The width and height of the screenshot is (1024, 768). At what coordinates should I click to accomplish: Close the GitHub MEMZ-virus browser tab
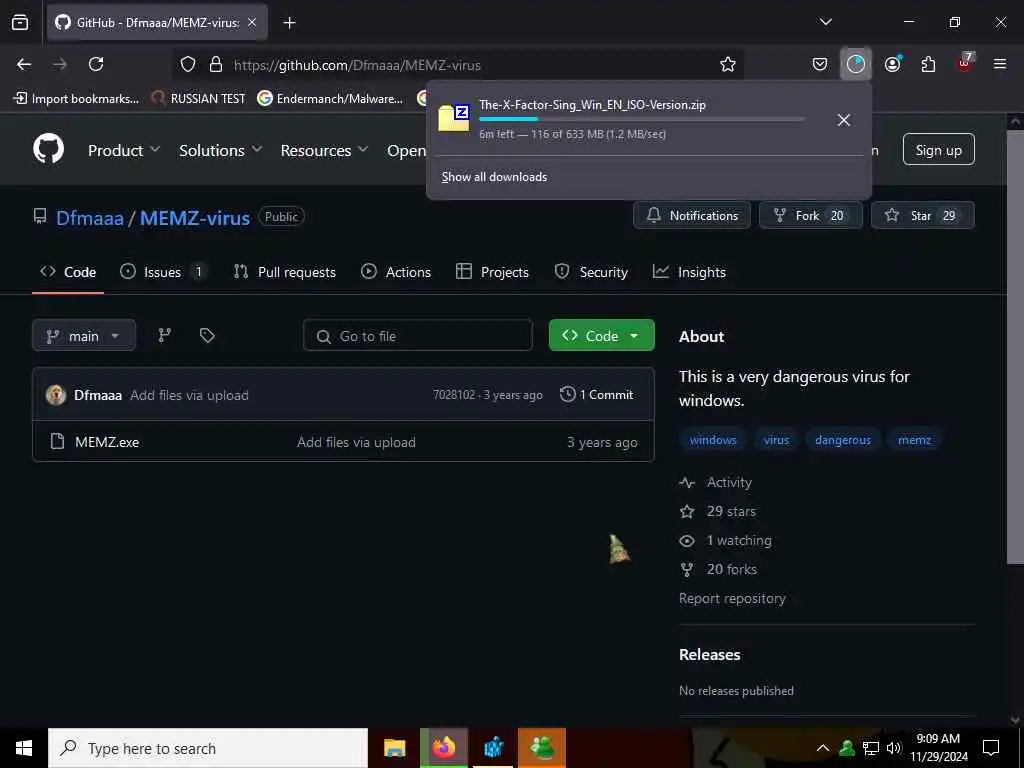(252, 22)
